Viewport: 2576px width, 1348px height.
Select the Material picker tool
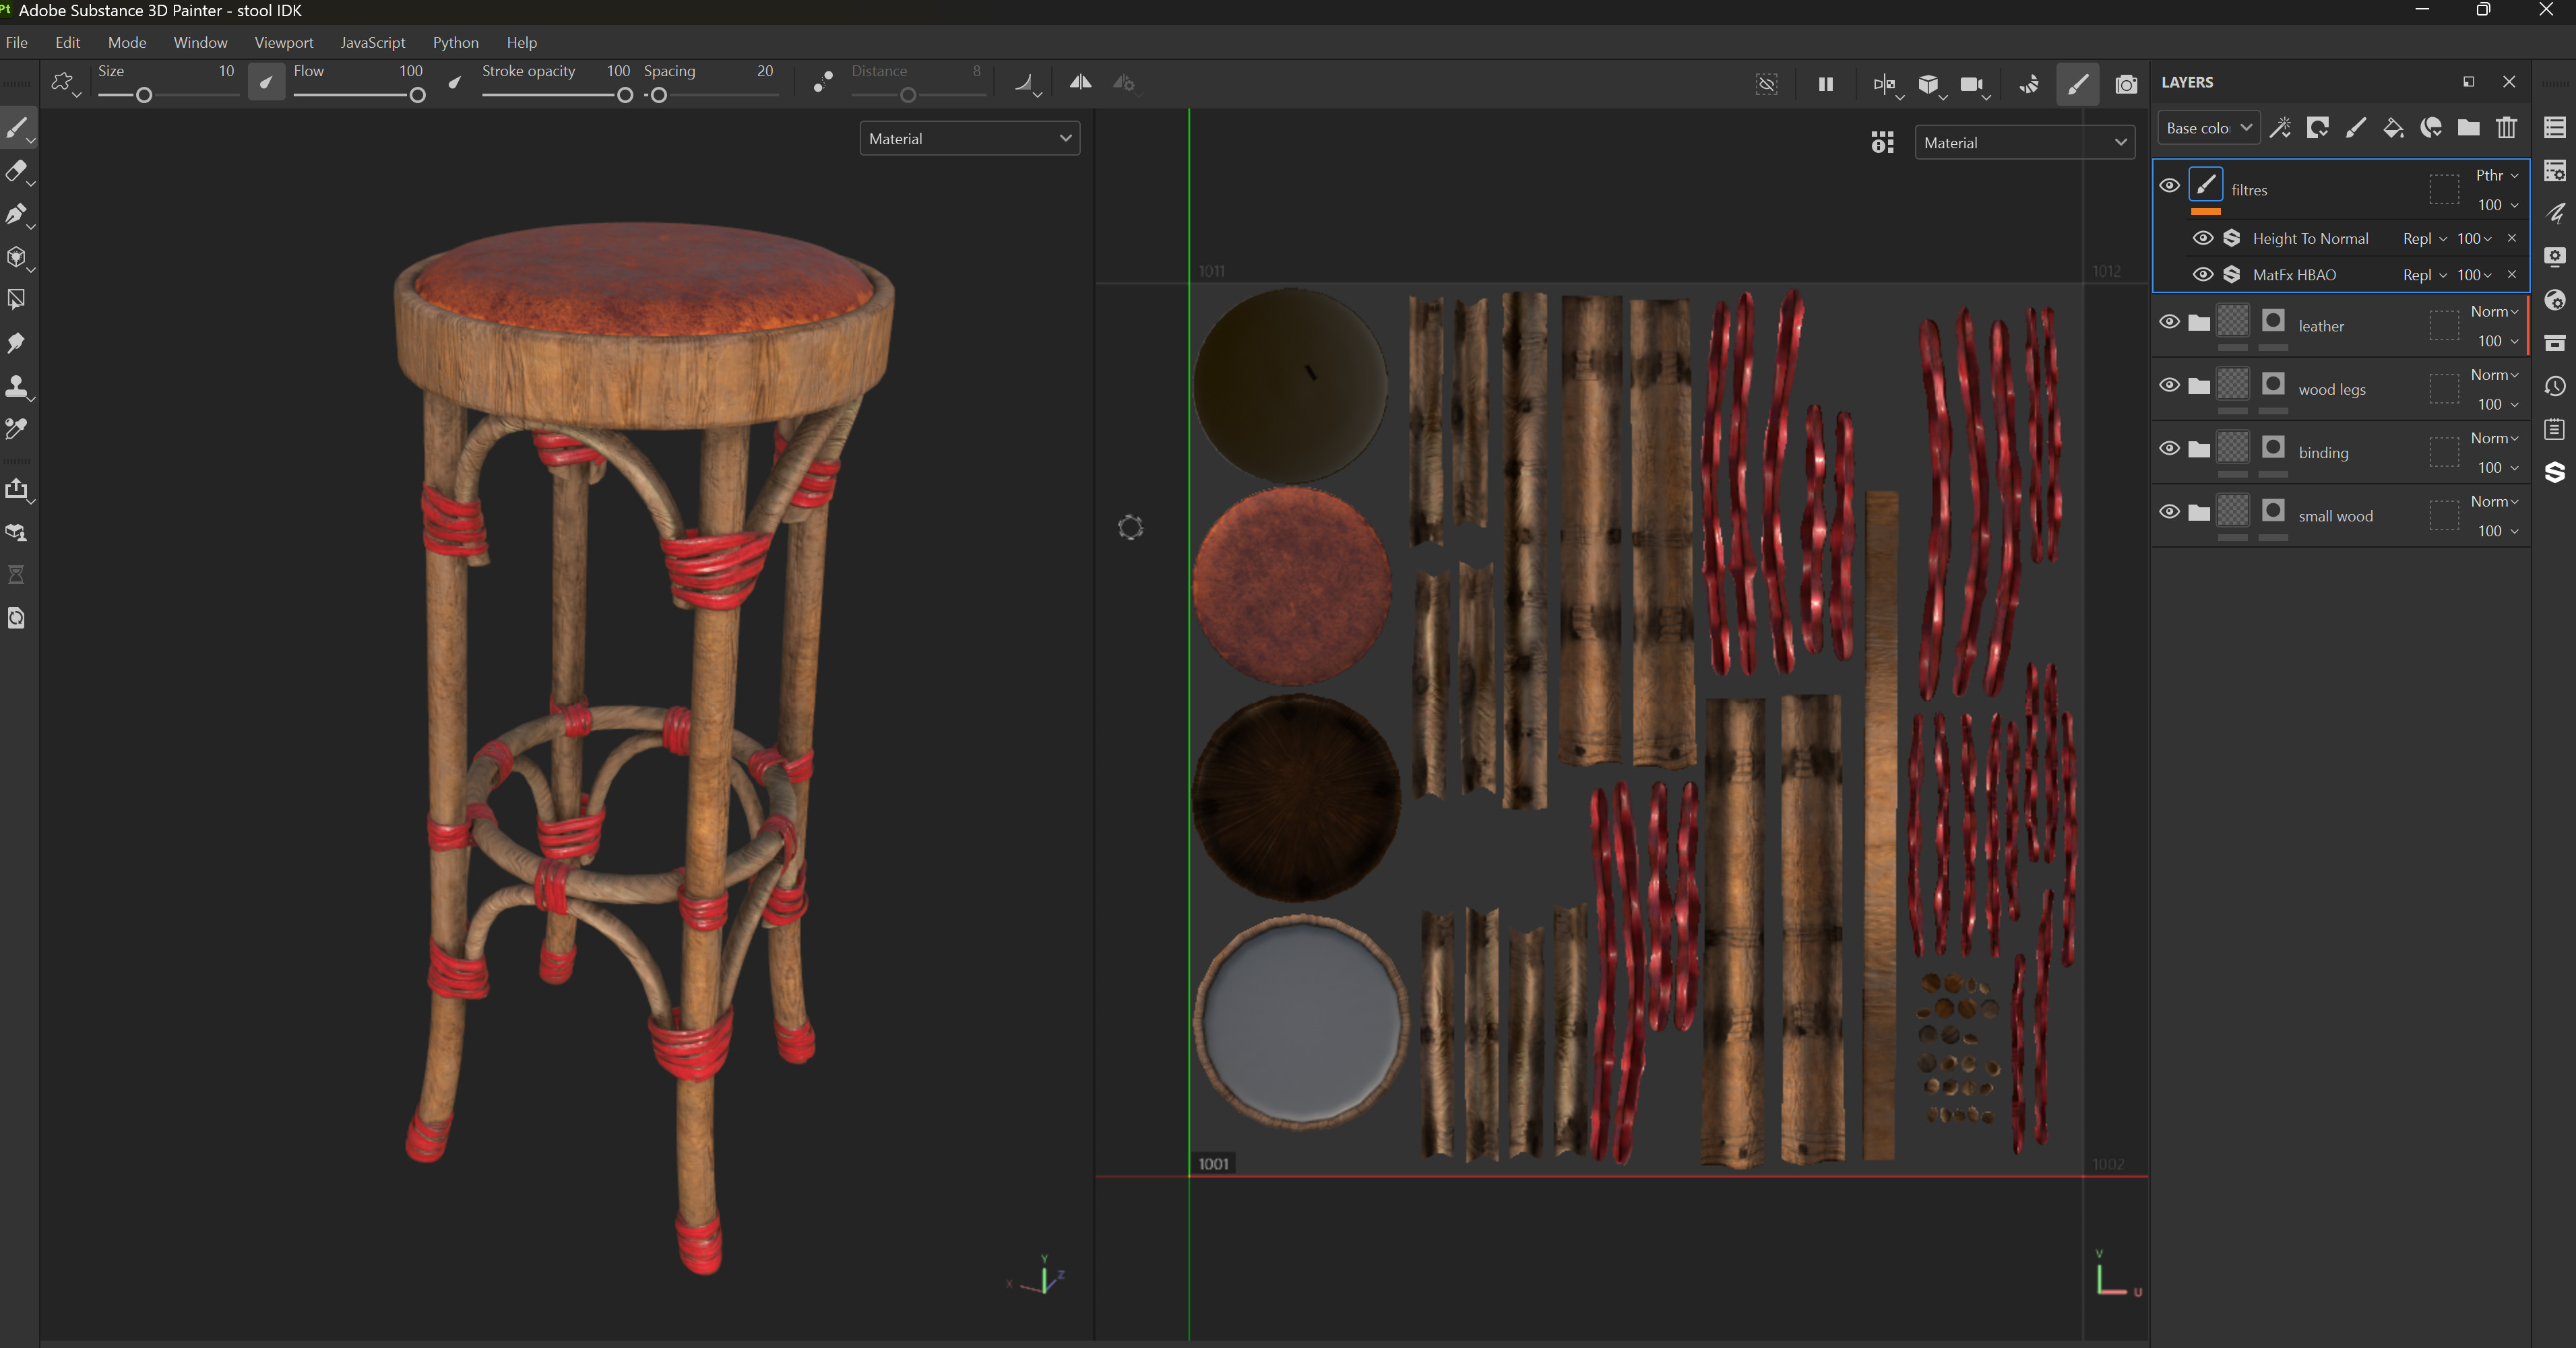(17, 429)
